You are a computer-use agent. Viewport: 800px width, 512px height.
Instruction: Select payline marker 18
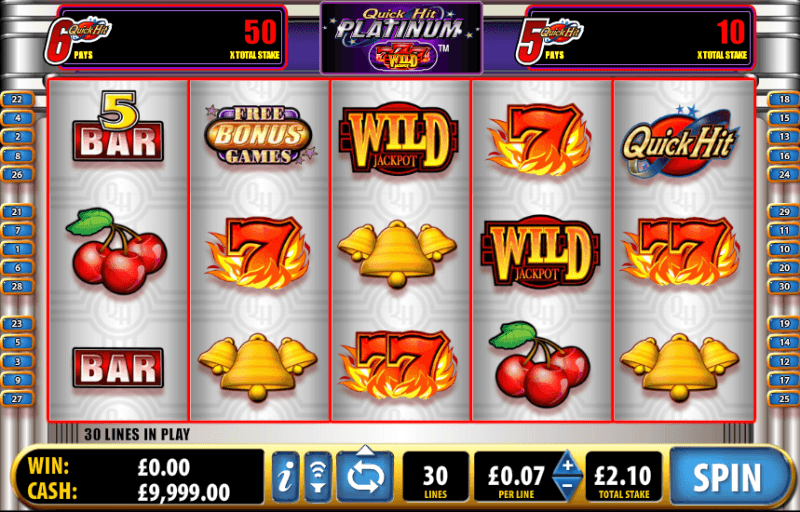[x=784, y=99]
